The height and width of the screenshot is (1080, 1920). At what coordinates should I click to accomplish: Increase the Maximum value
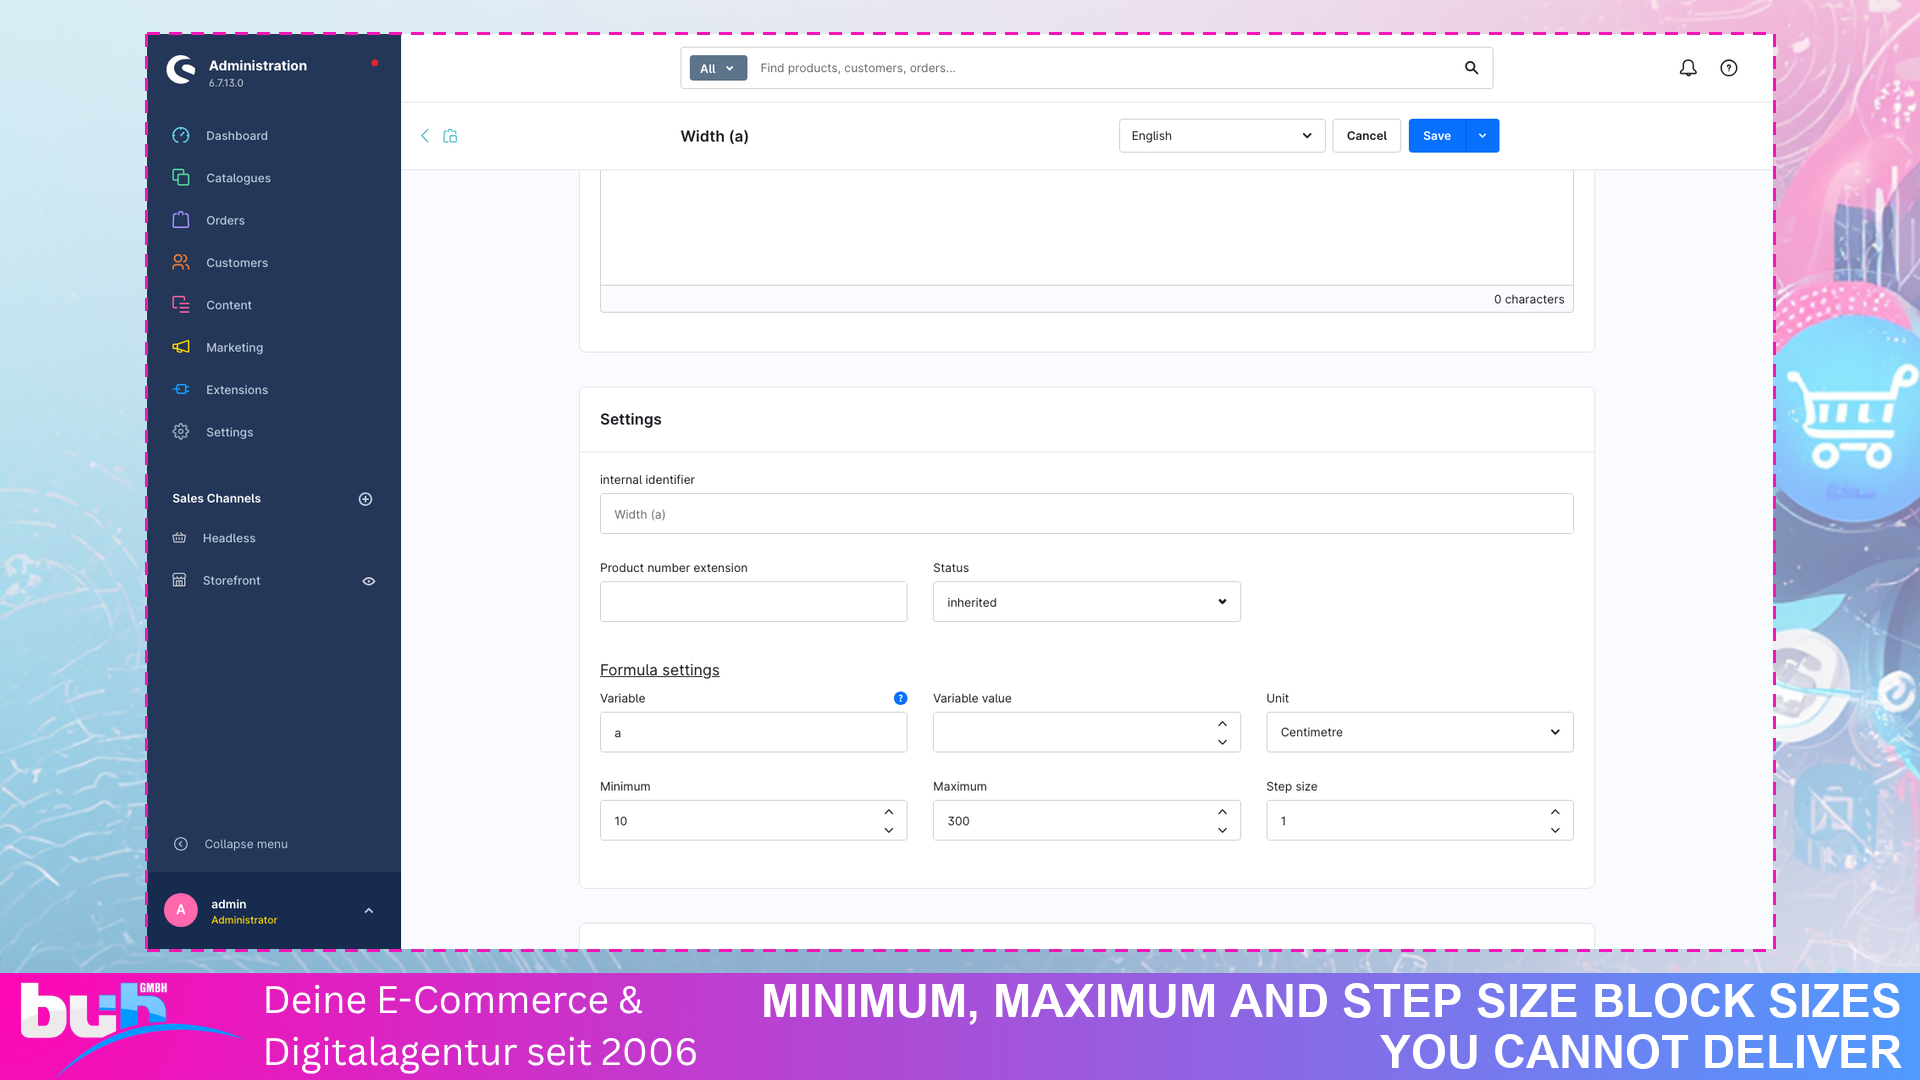point(1222,812)
